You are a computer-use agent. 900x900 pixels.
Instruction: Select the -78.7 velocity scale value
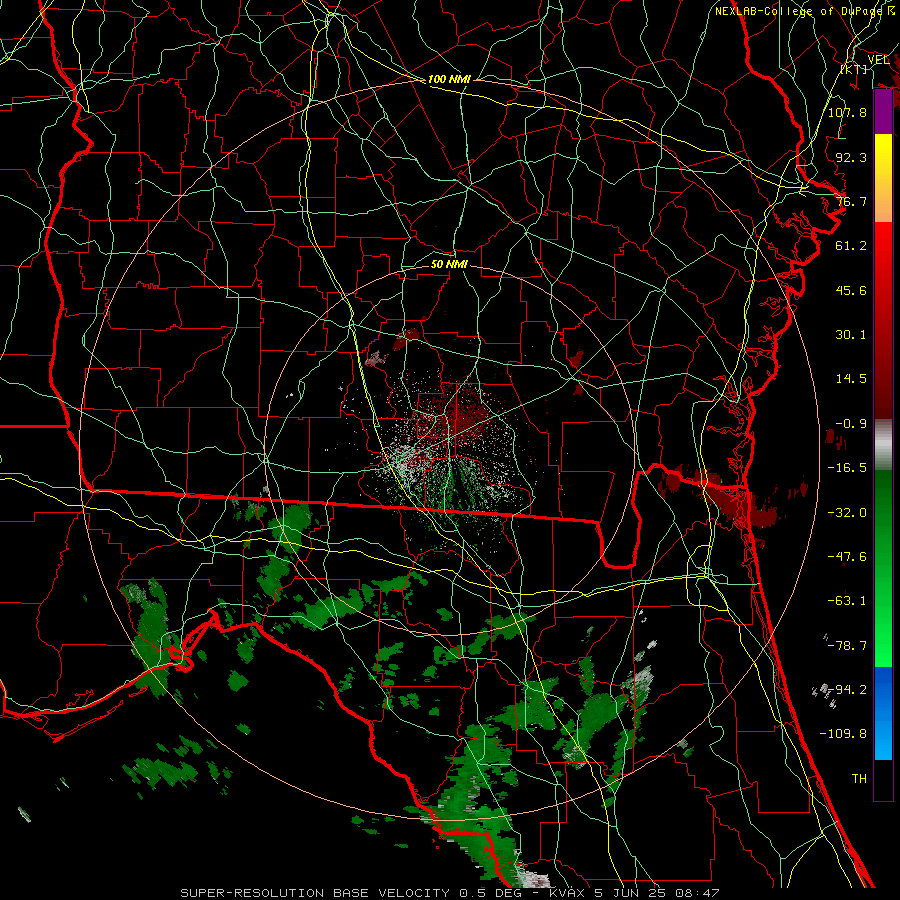(x=847, y=646)
